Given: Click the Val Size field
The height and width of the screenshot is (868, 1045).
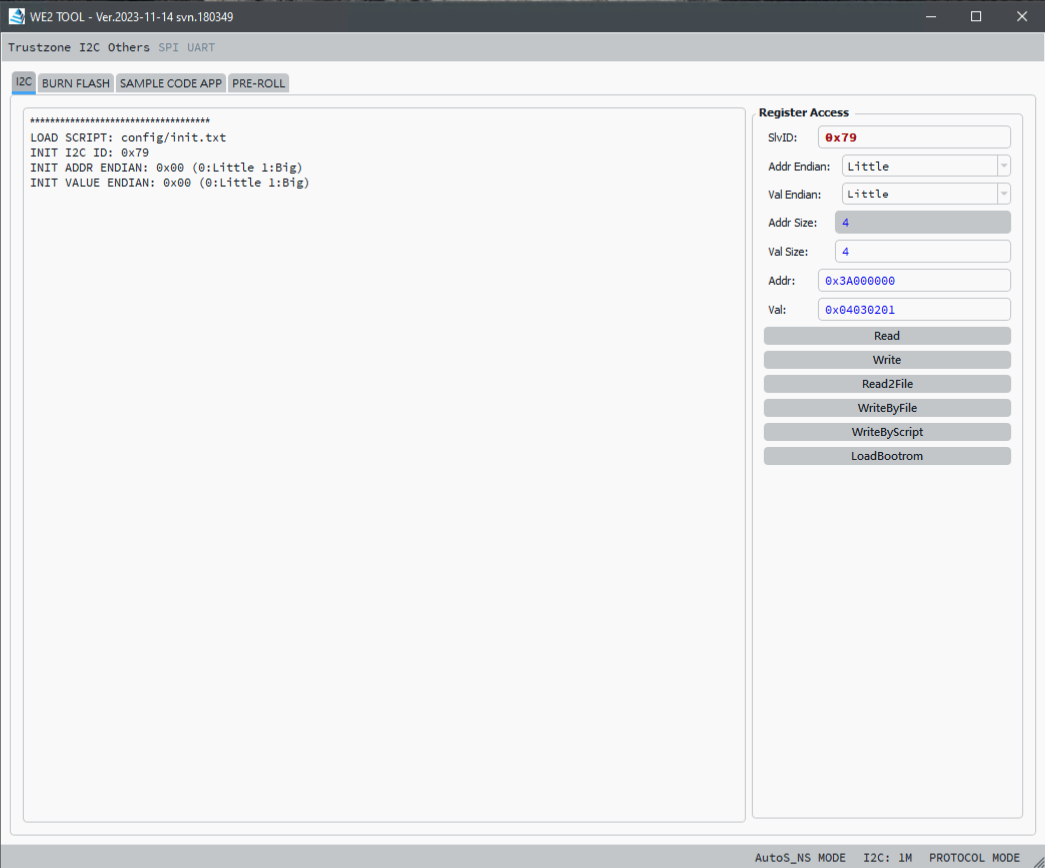Looking at the screenshot, I should coord(922,251).
